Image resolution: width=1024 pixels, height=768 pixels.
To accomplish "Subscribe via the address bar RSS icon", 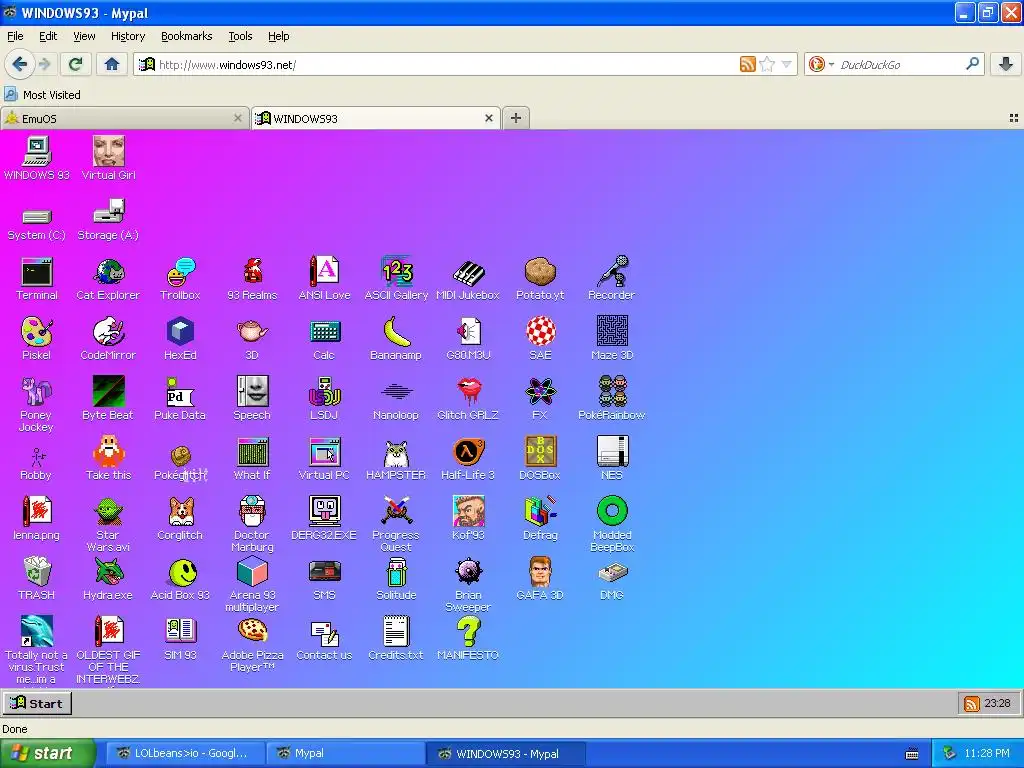I will 748,64.
